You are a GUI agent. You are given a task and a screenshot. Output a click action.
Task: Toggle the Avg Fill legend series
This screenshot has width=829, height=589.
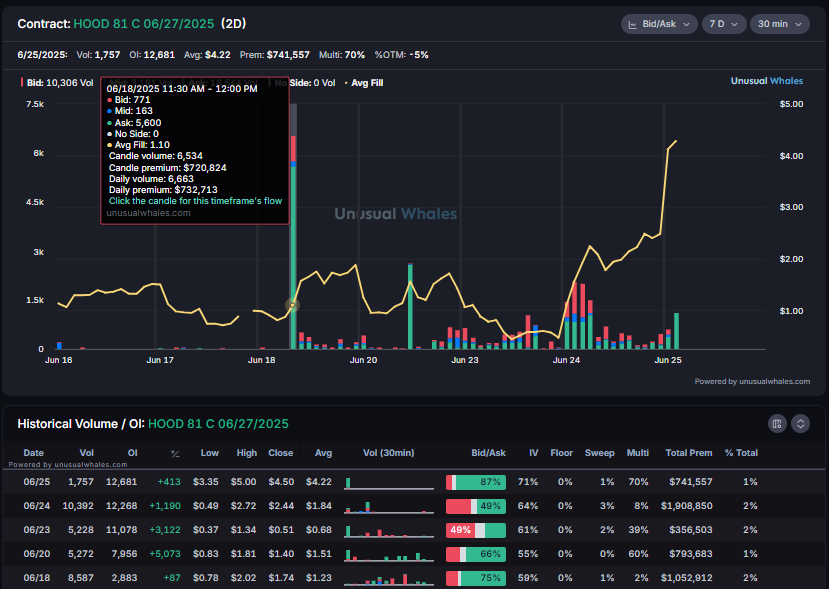(364, 82)
